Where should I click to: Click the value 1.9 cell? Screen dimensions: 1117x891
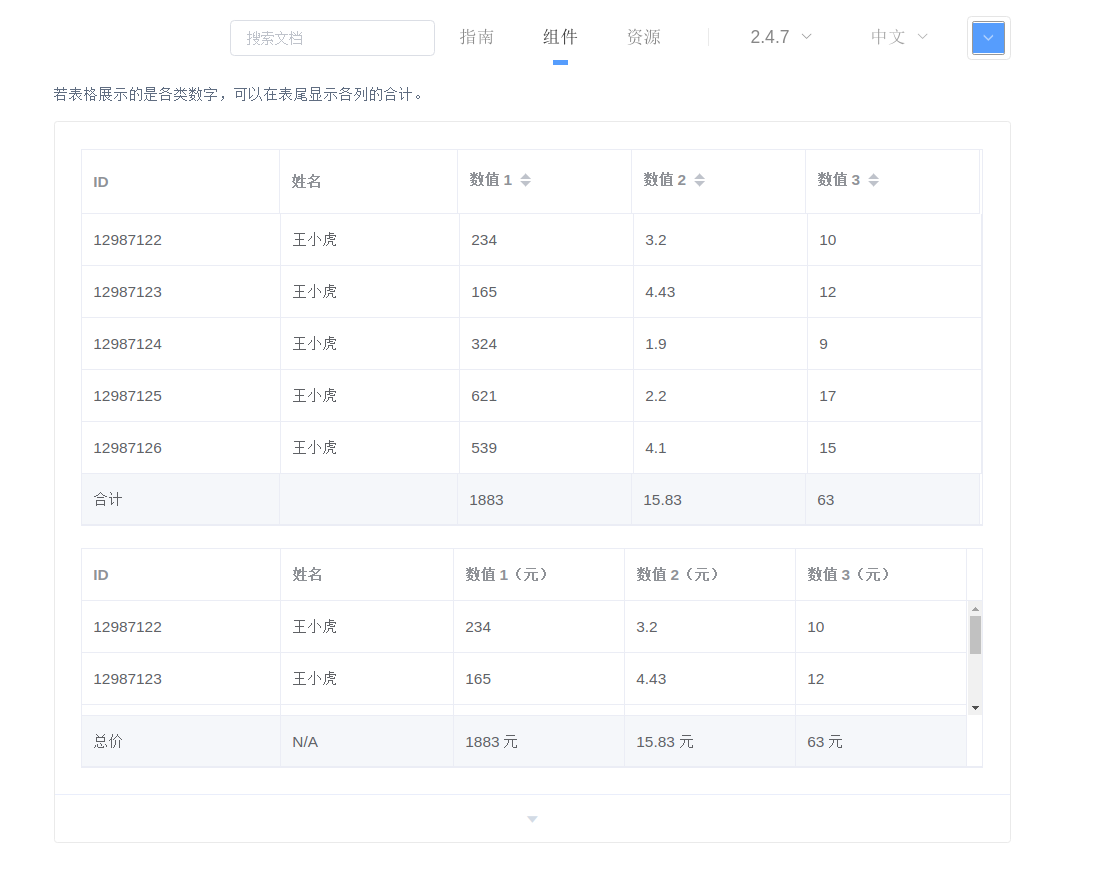tap(720, 344)
